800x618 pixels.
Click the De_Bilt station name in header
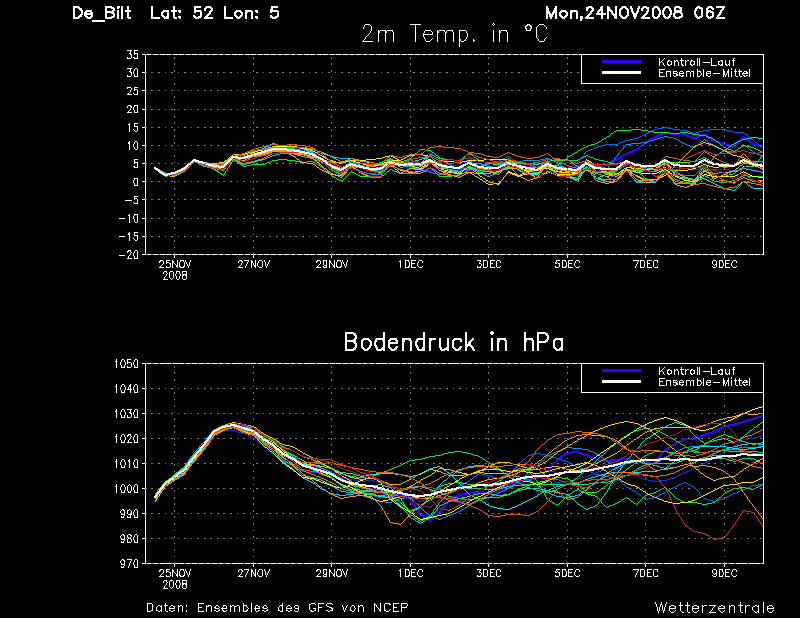(102, 13)
